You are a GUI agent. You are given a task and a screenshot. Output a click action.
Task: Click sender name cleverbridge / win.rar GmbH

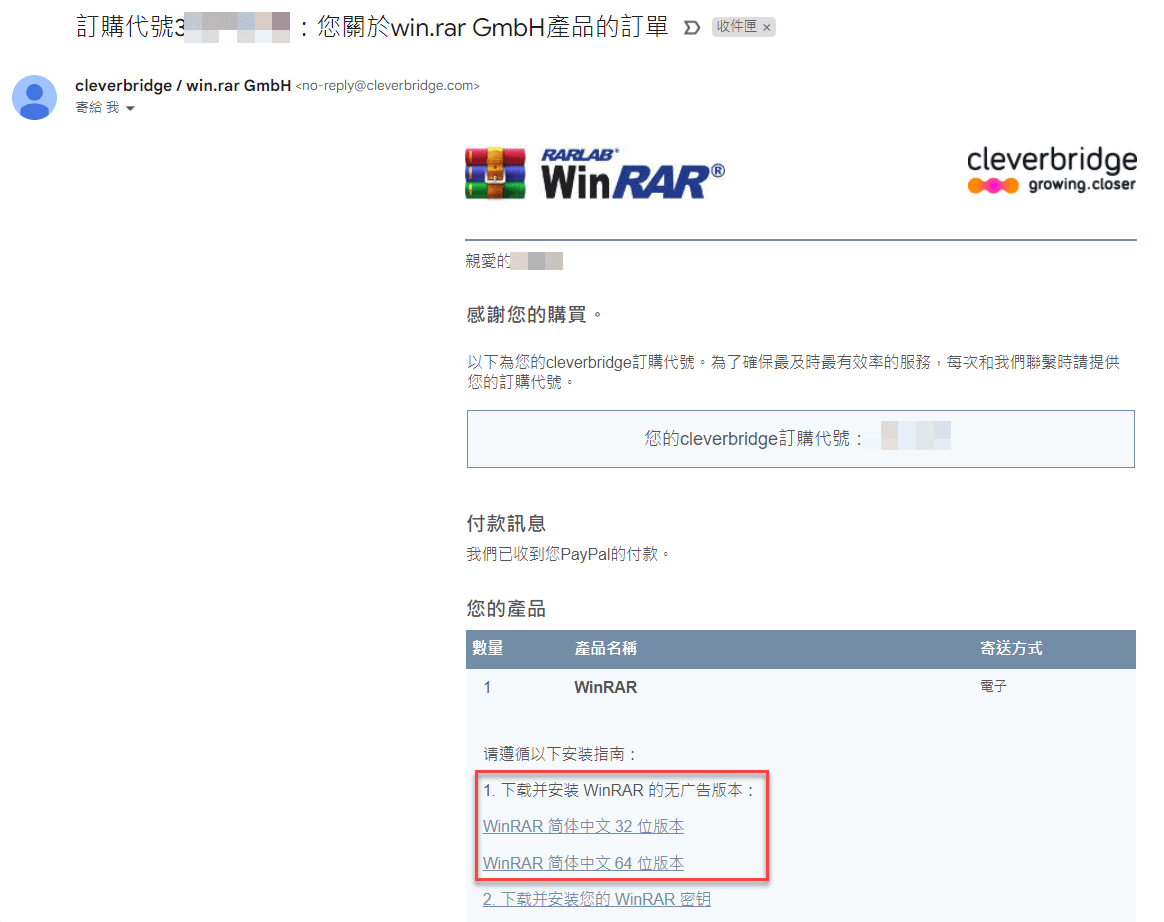(x=183, y=85)
